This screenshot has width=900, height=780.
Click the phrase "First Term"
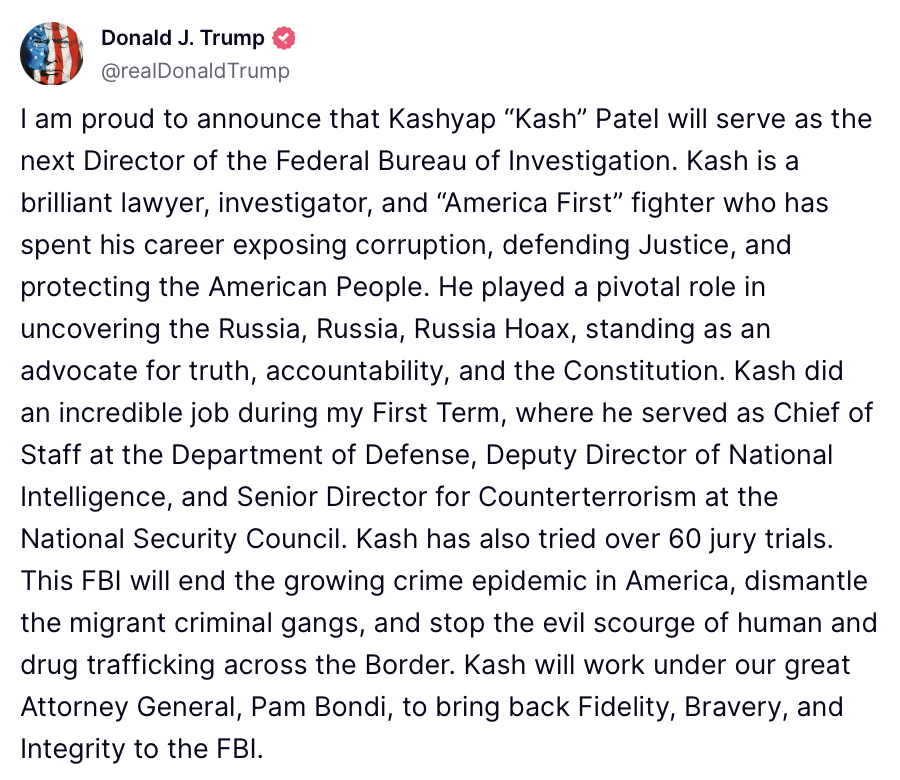coord(436,413)
